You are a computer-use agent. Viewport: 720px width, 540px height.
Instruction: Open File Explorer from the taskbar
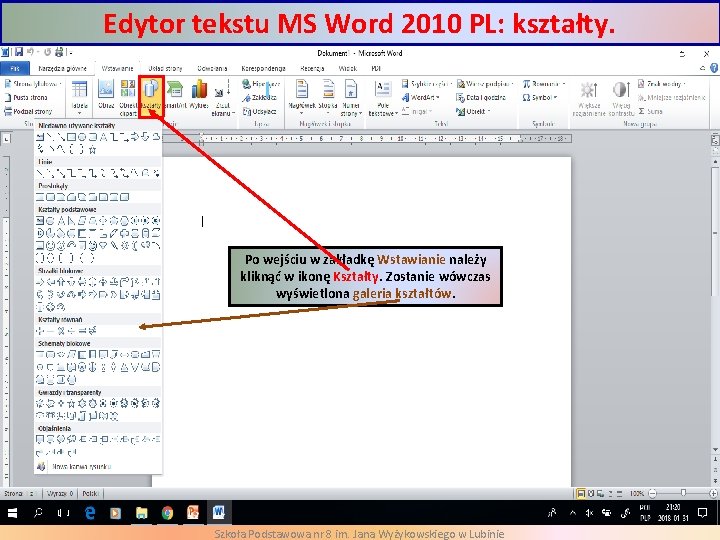point(141,512)
